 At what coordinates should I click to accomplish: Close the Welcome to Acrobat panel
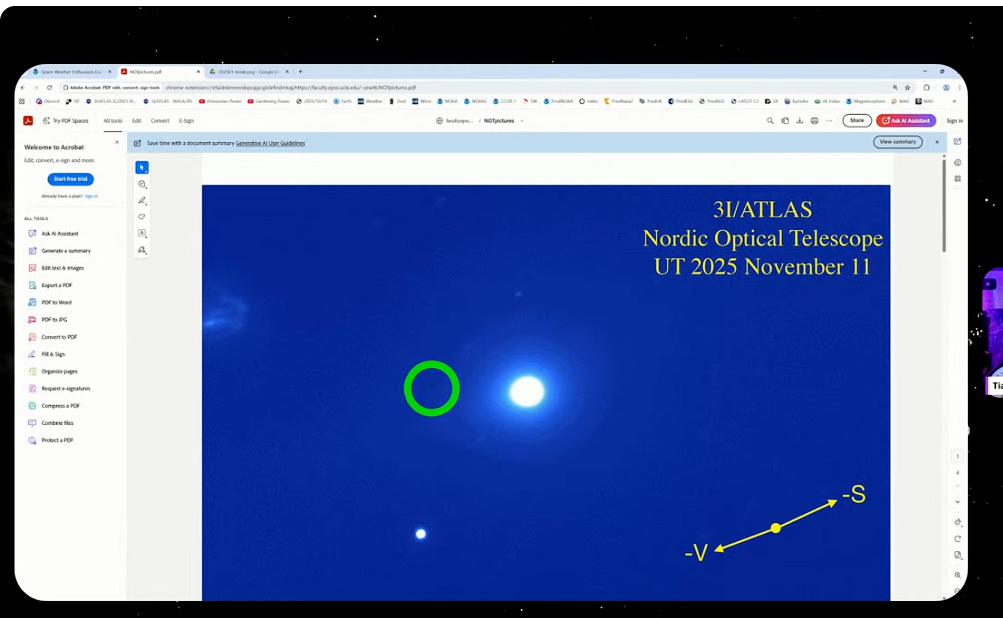point(116,142)
